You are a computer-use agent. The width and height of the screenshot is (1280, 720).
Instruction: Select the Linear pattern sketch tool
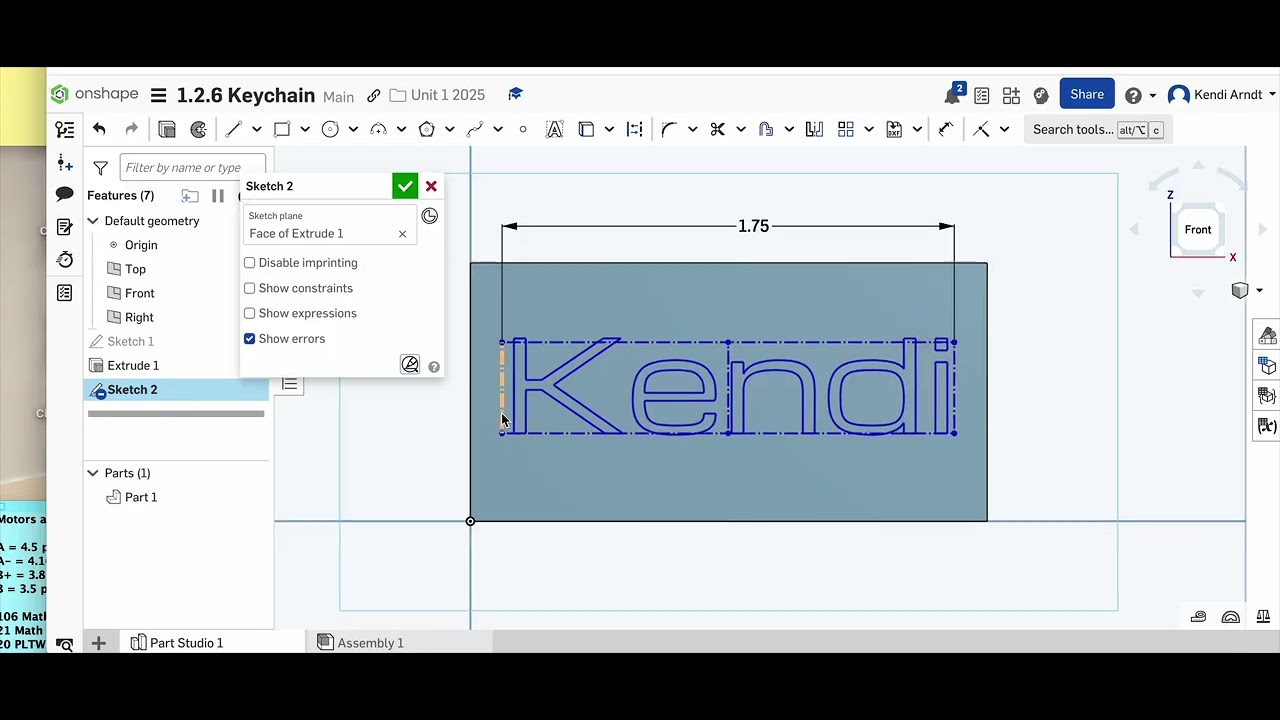[846, 129]
